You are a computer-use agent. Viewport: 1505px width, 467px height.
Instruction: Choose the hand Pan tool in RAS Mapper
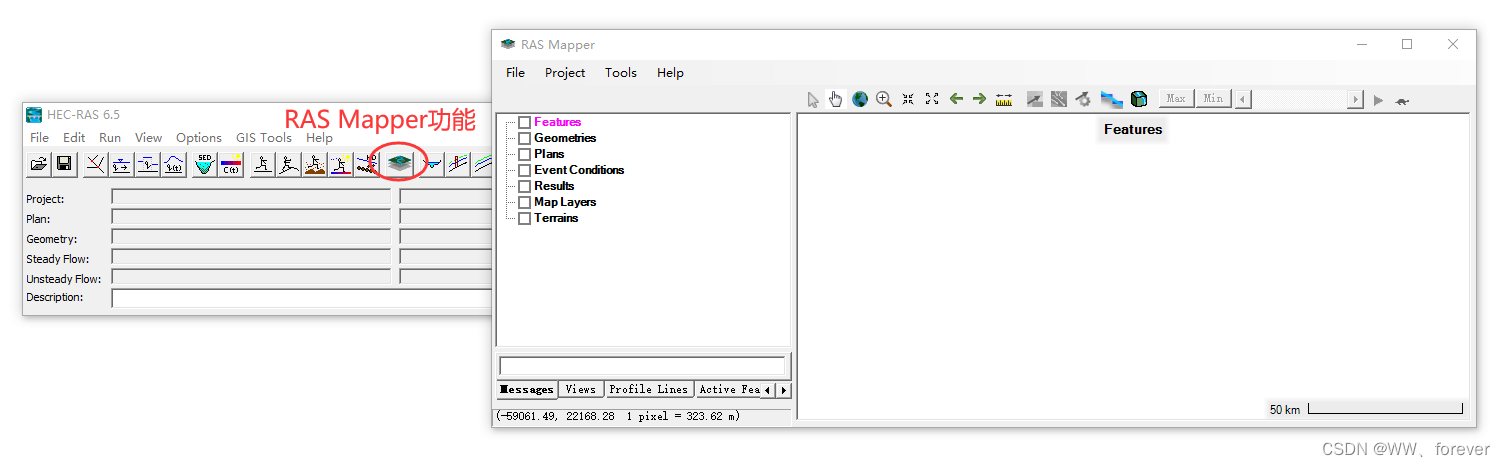tap(836, 99)
